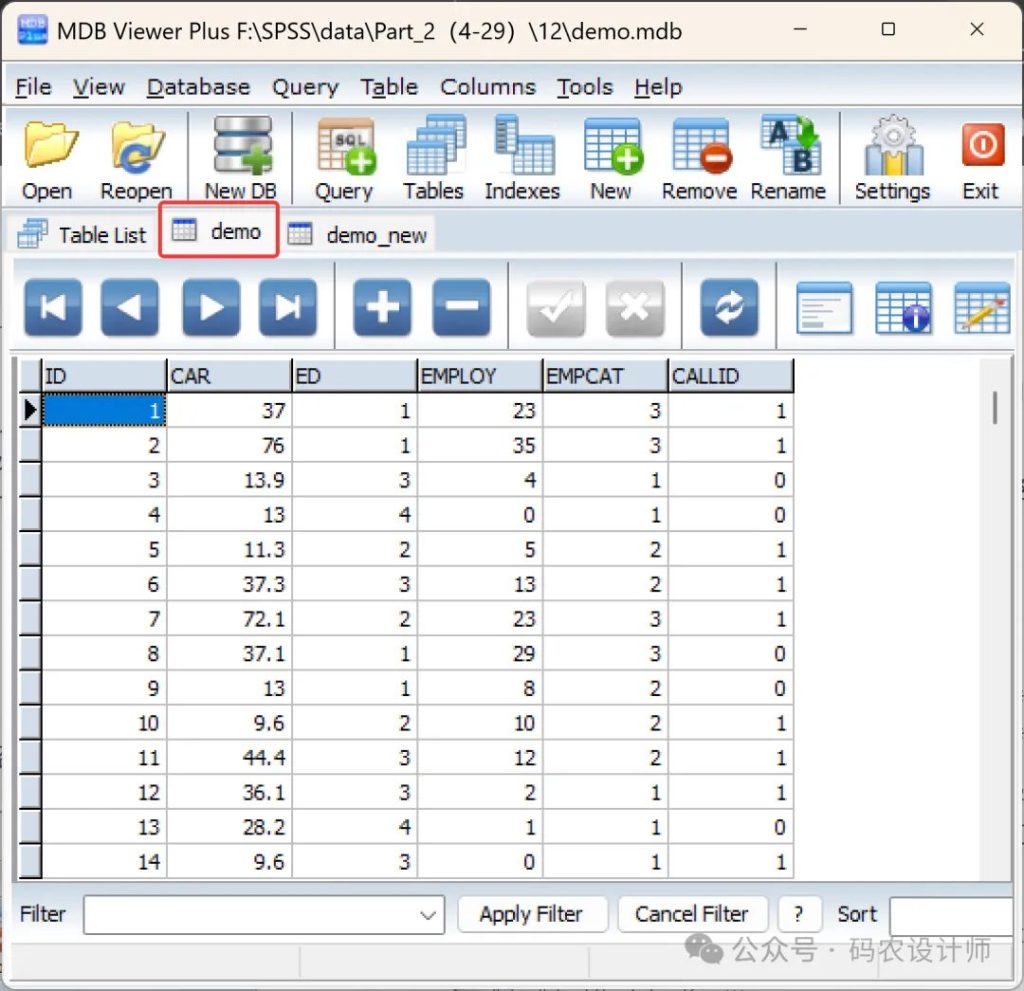Click the Sort input field
1024x991 pixels.
[x=950, y=915]
